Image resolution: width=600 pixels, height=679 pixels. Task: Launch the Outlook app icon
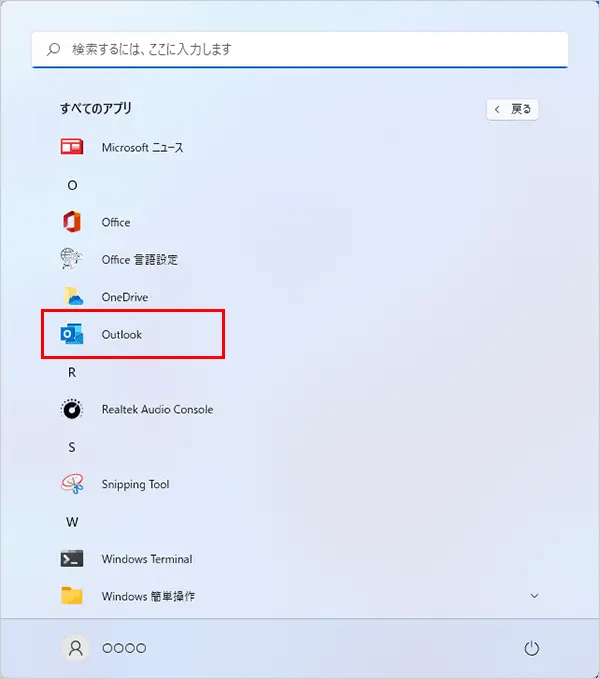pyautogui.click(x=72, y=334)
